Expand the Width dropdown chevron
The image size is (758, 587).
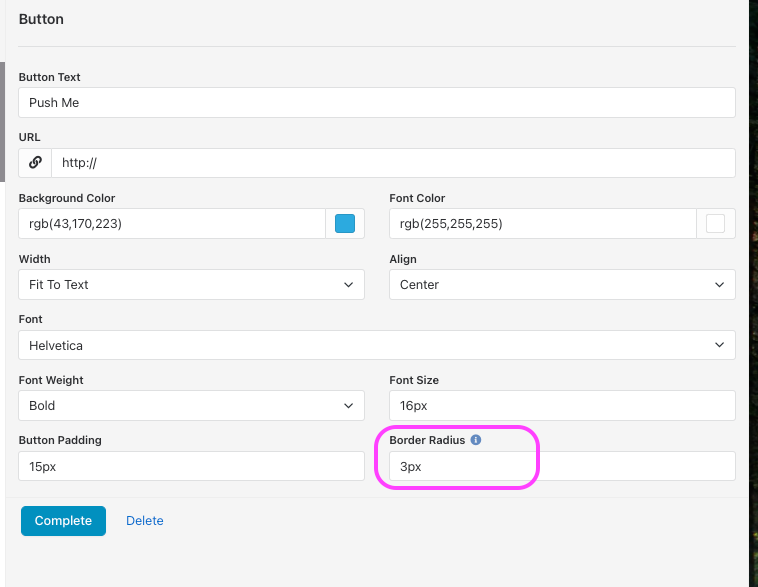tap(349, 285)
